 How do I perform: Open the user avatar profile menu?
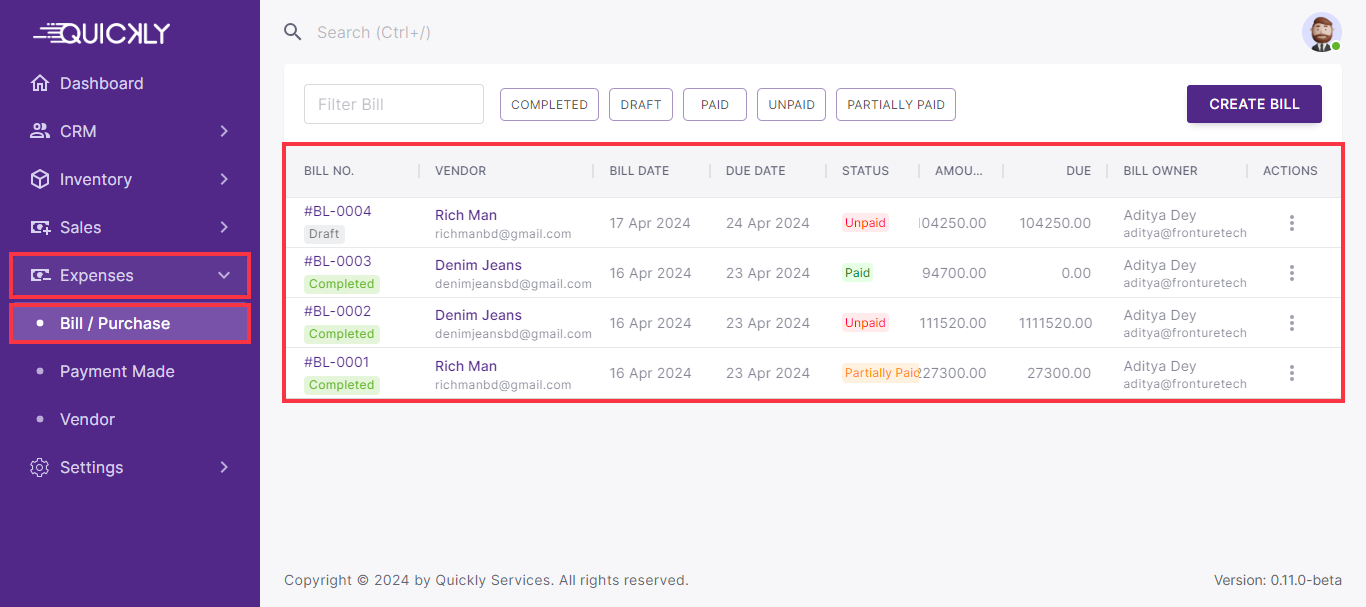[1321, 32]
